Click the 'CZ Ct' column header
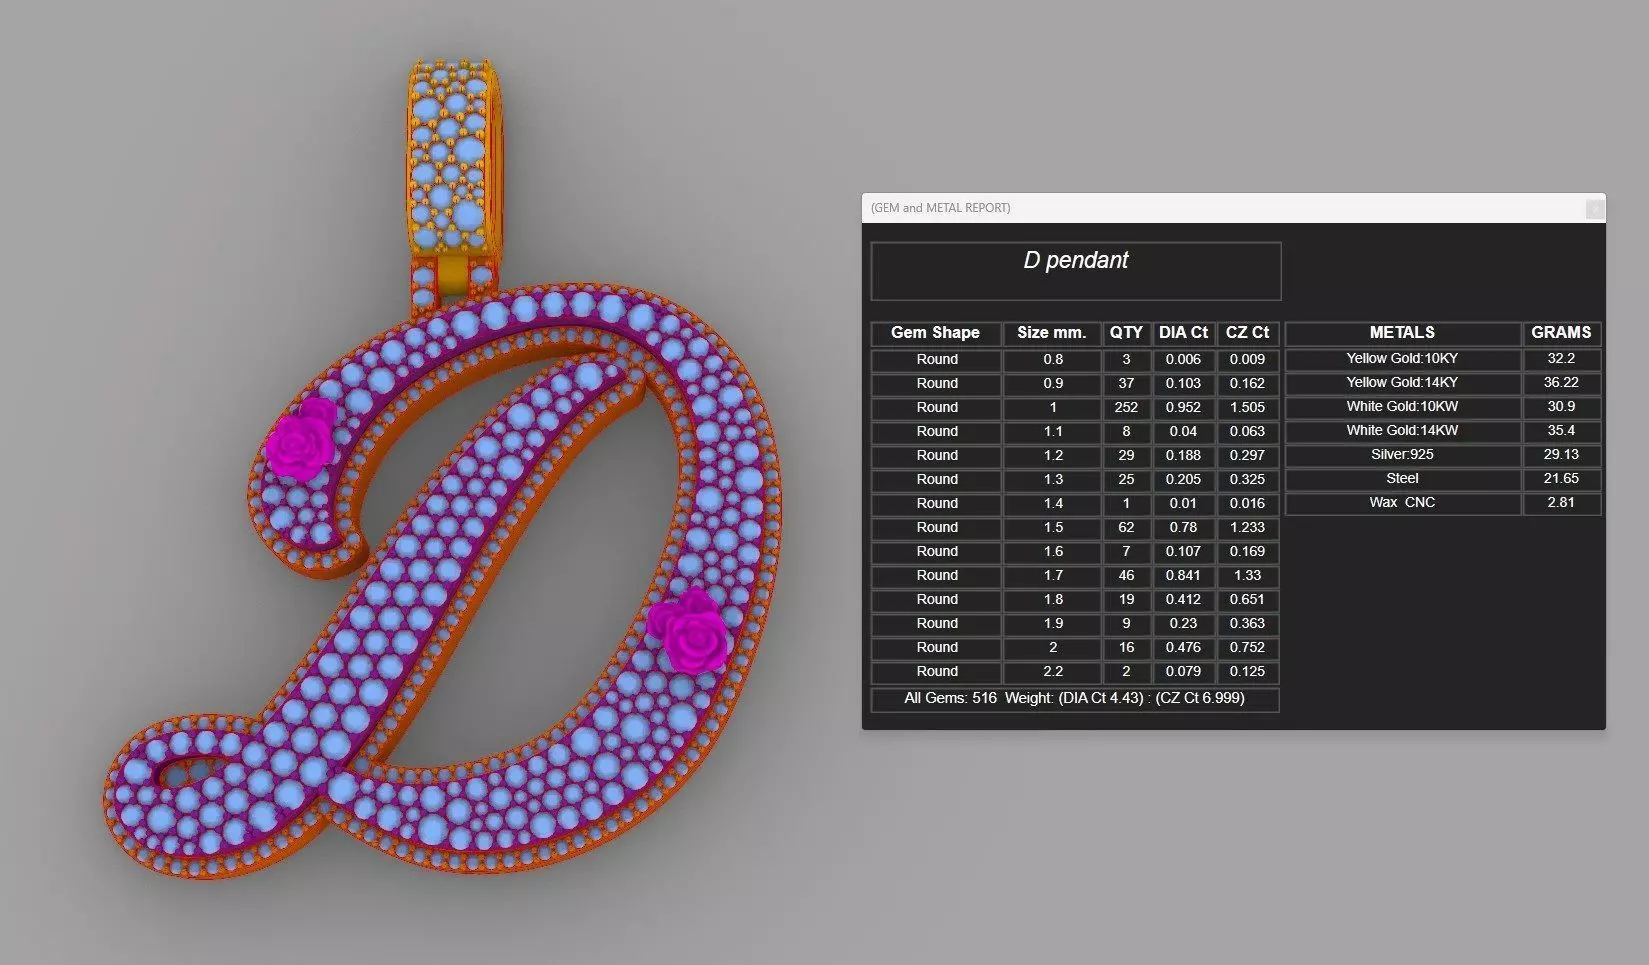The width and height of the screenshot is (1649, 965). 1248,333
